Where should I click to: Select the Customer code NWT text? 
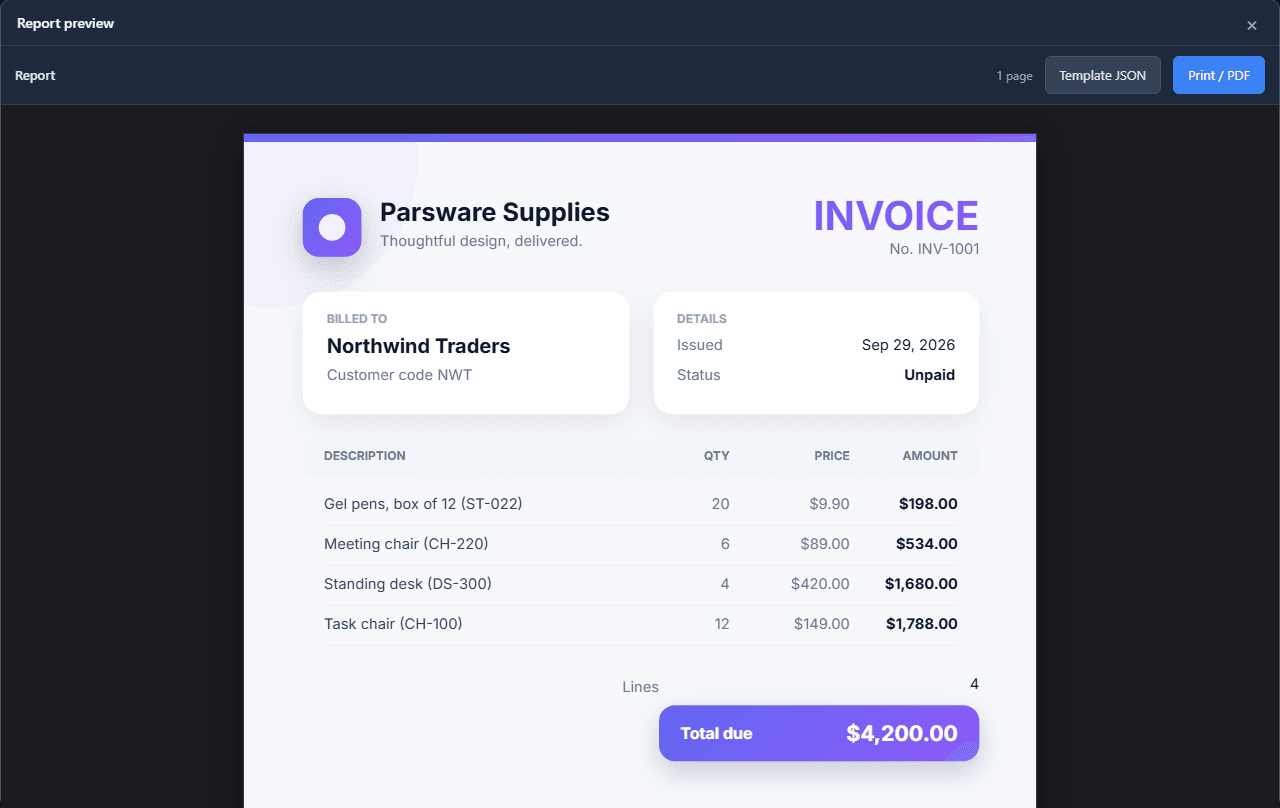coord(399,375)
